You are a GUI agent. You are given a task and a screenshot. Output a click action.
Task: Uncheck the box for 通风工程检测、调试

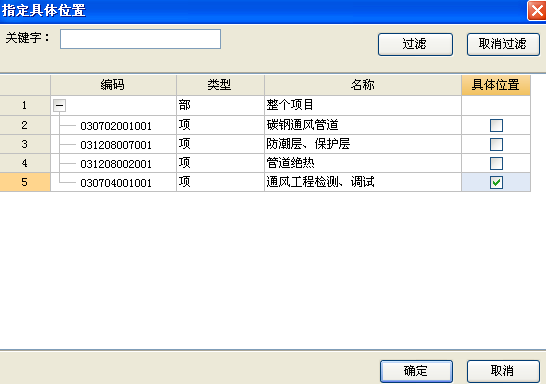[496, 182]
